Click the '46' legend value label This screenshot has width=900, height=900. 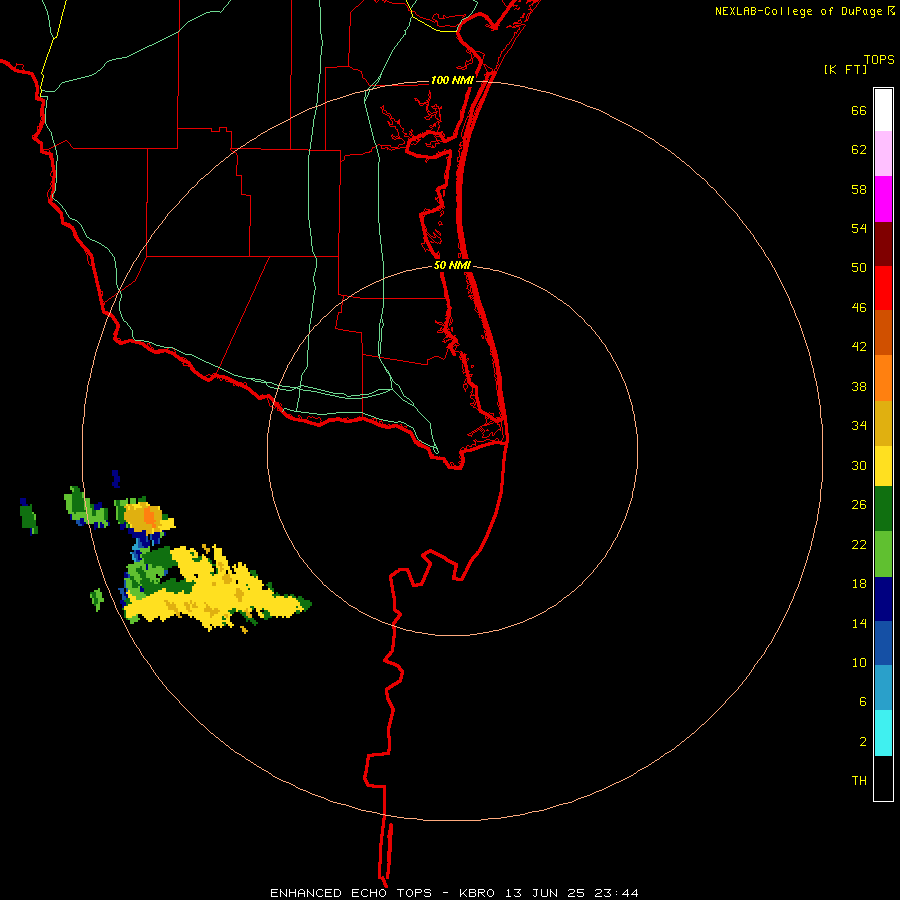(x=859, y=308)
